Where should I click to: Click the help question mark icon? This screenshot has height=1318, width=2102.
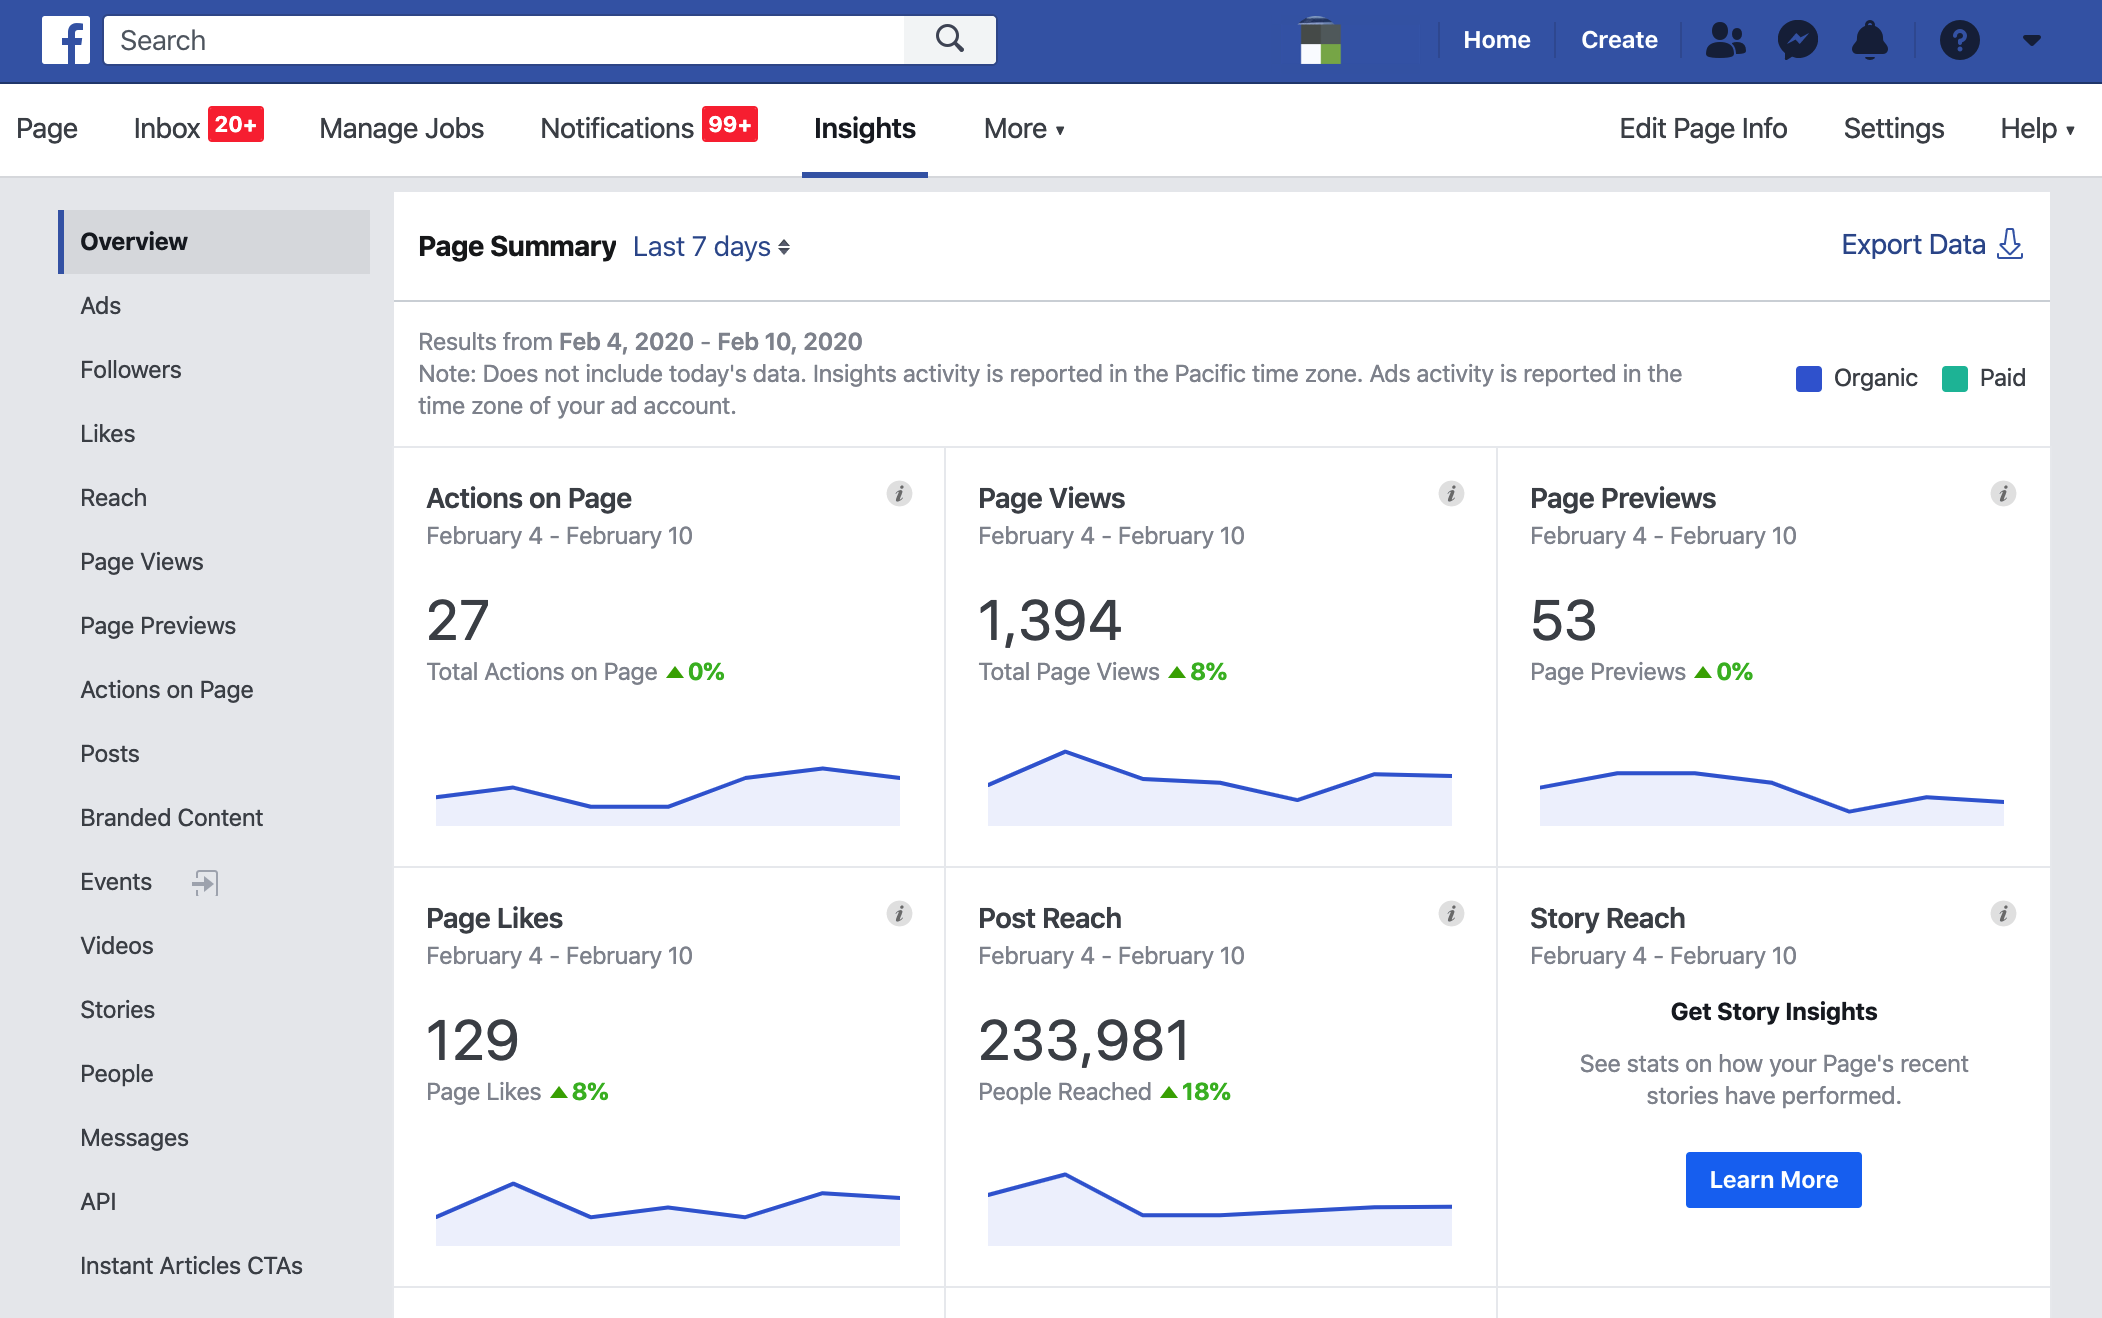1959,40
